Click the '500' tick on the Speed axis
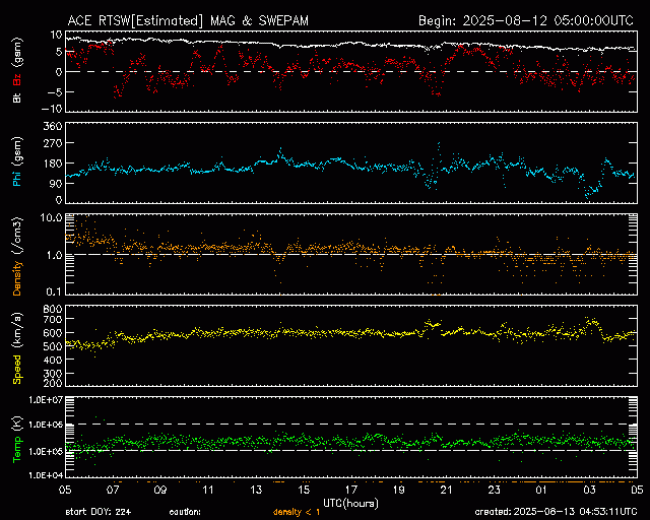Viewport: 650px width, 520px height. pos(53,346)
